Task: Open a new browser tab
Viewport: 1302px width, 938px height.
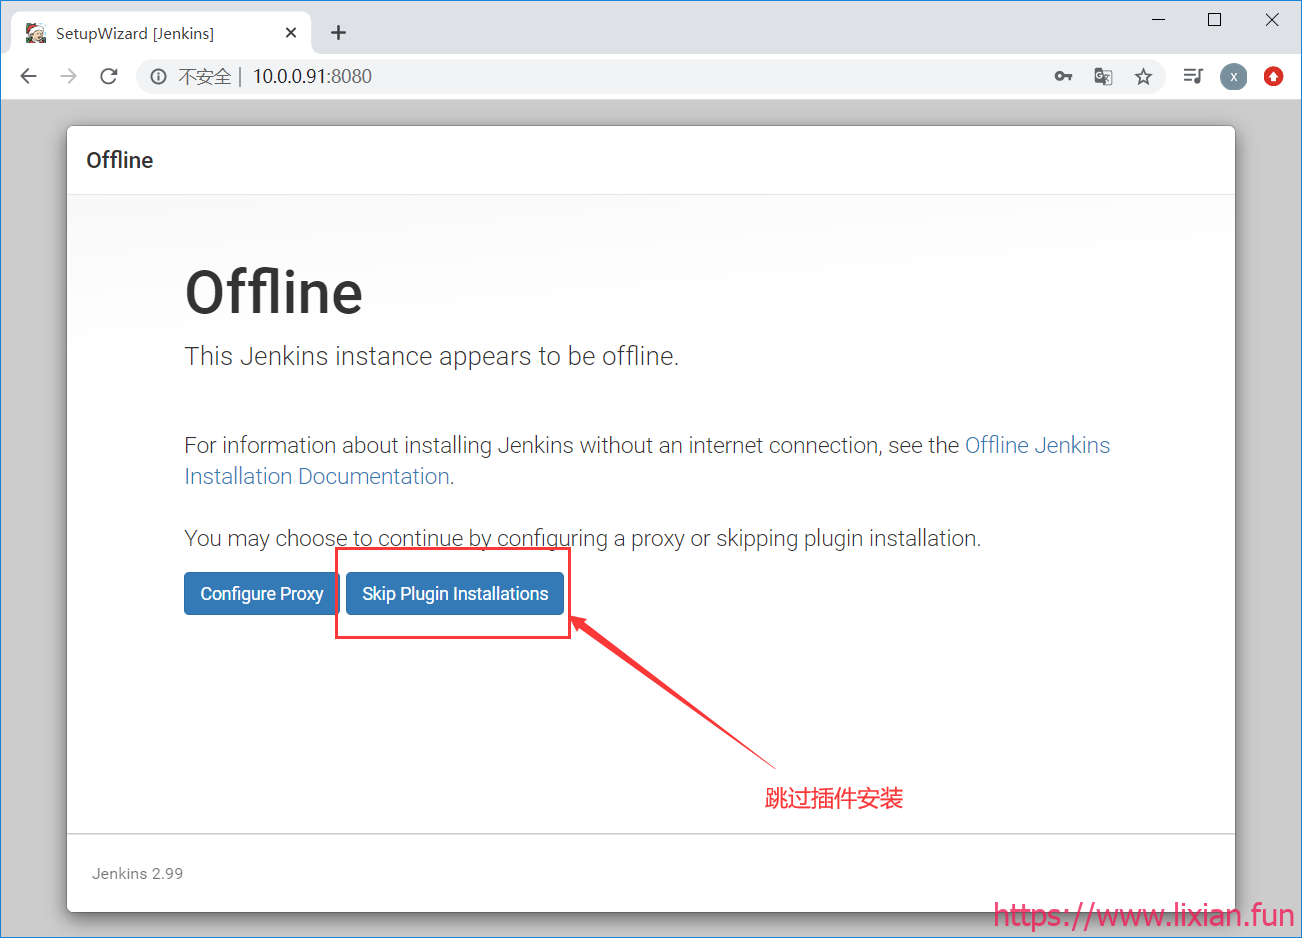Action: point(339,33)
